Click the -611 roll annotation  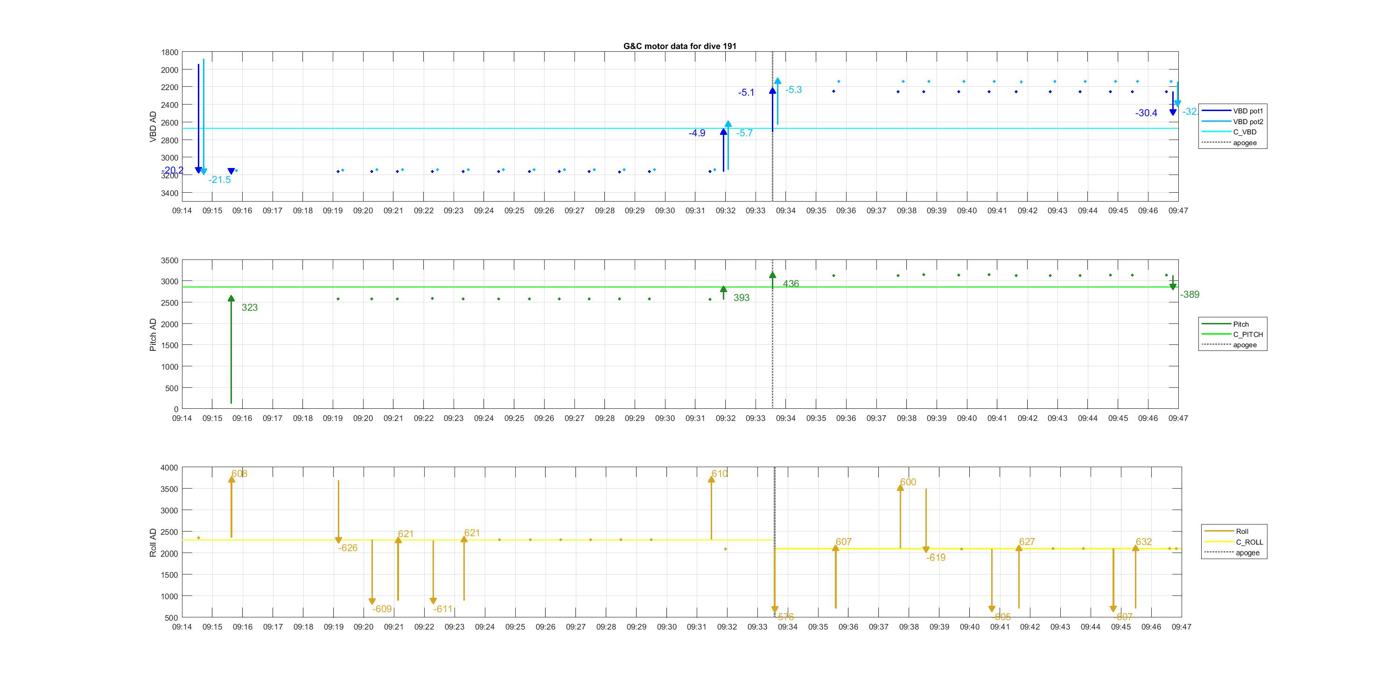click(x=443, y=609)
